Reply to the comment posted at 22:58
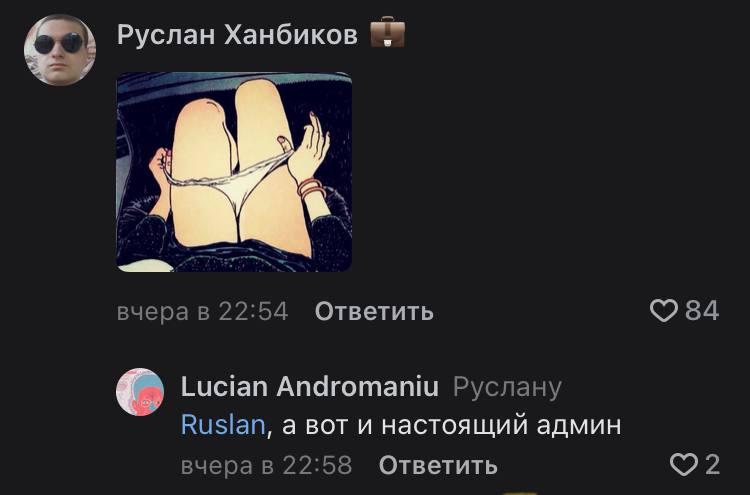 point(438,465)
